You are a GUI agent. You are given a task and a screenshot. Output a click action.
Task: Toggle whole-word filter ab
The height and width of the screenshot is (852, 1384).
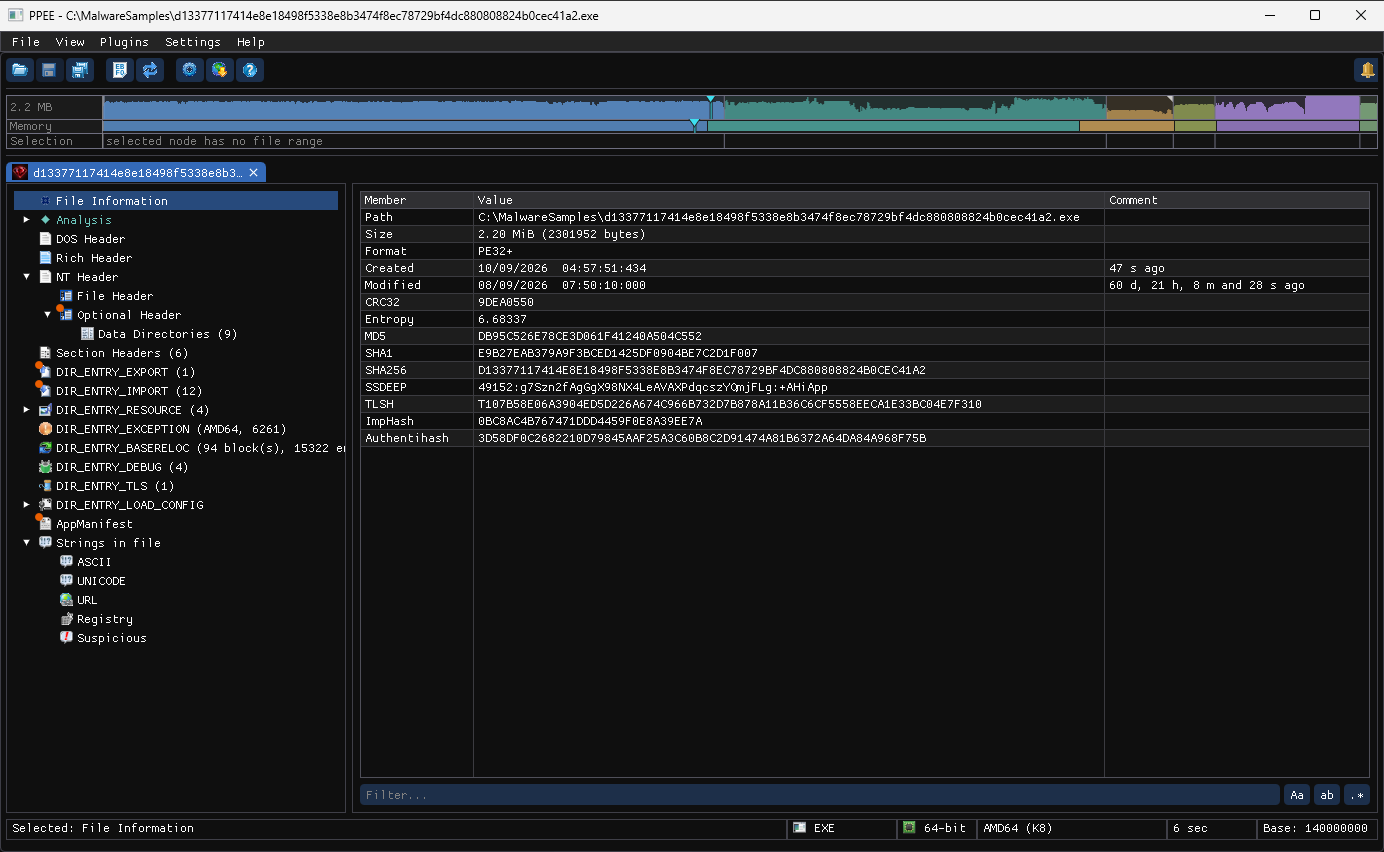[1327, 795]
